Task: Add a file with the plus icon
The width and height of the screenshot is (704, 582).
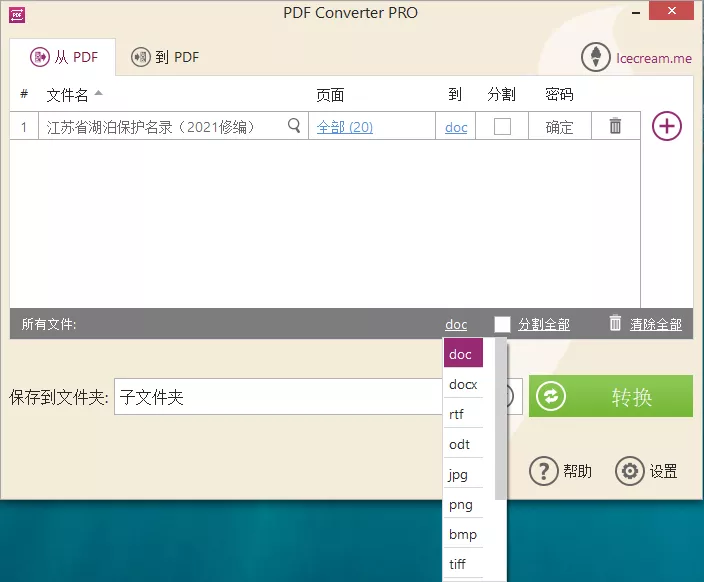Action: pos(666,126)
